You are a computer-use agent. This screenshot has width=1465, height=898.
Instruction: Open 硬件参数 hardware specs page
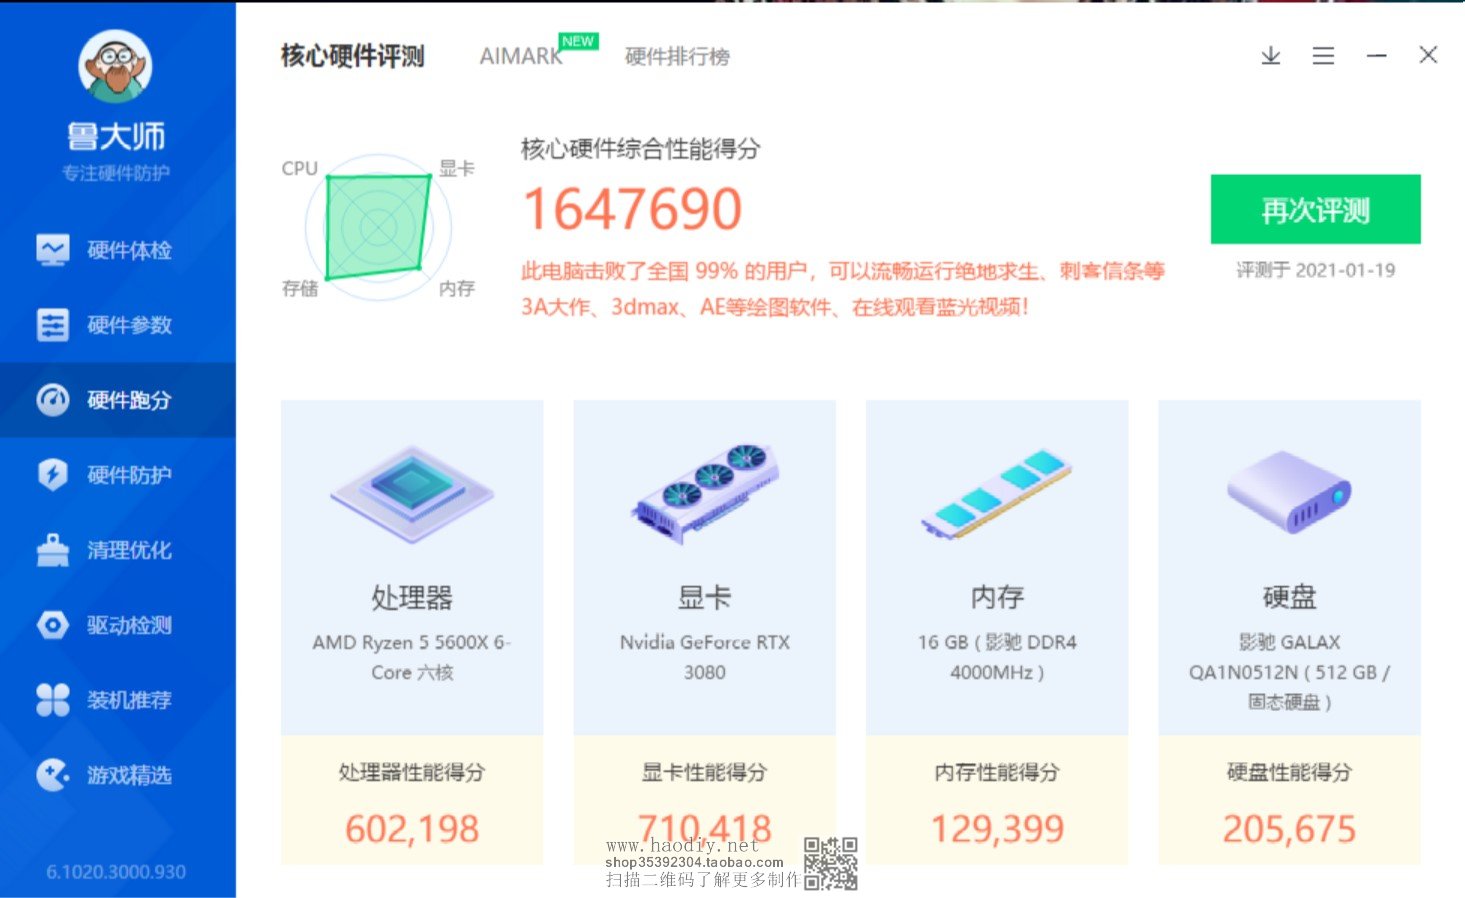click(117, 325)
